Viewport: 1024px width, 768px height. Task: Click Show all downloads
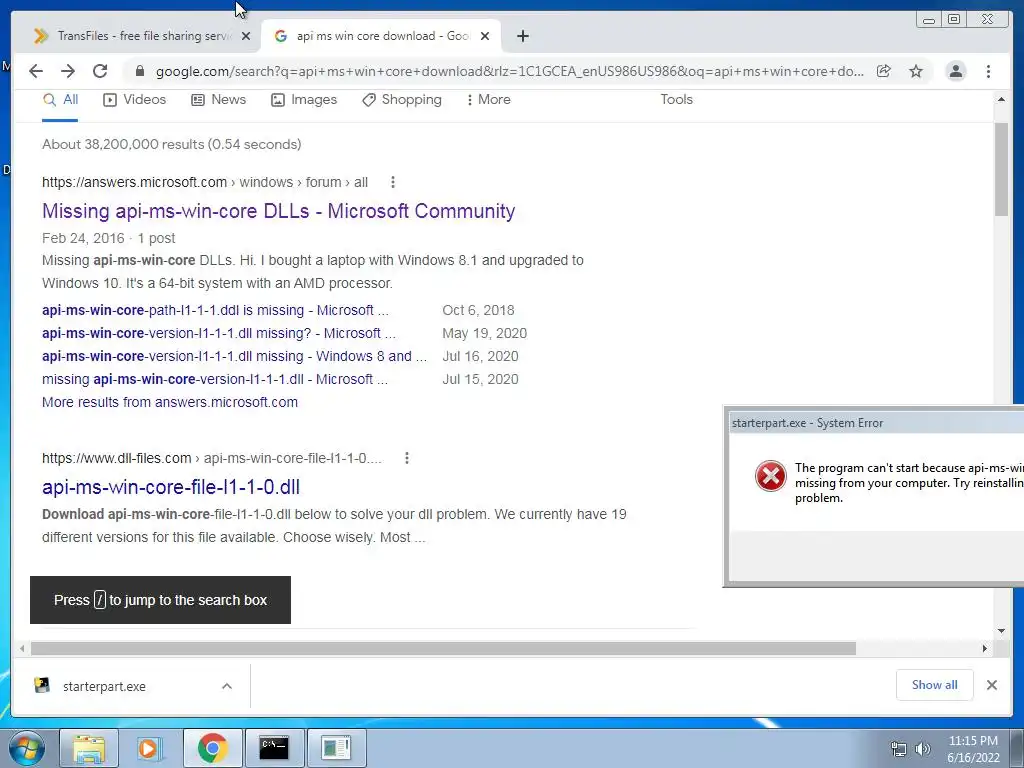935,685
